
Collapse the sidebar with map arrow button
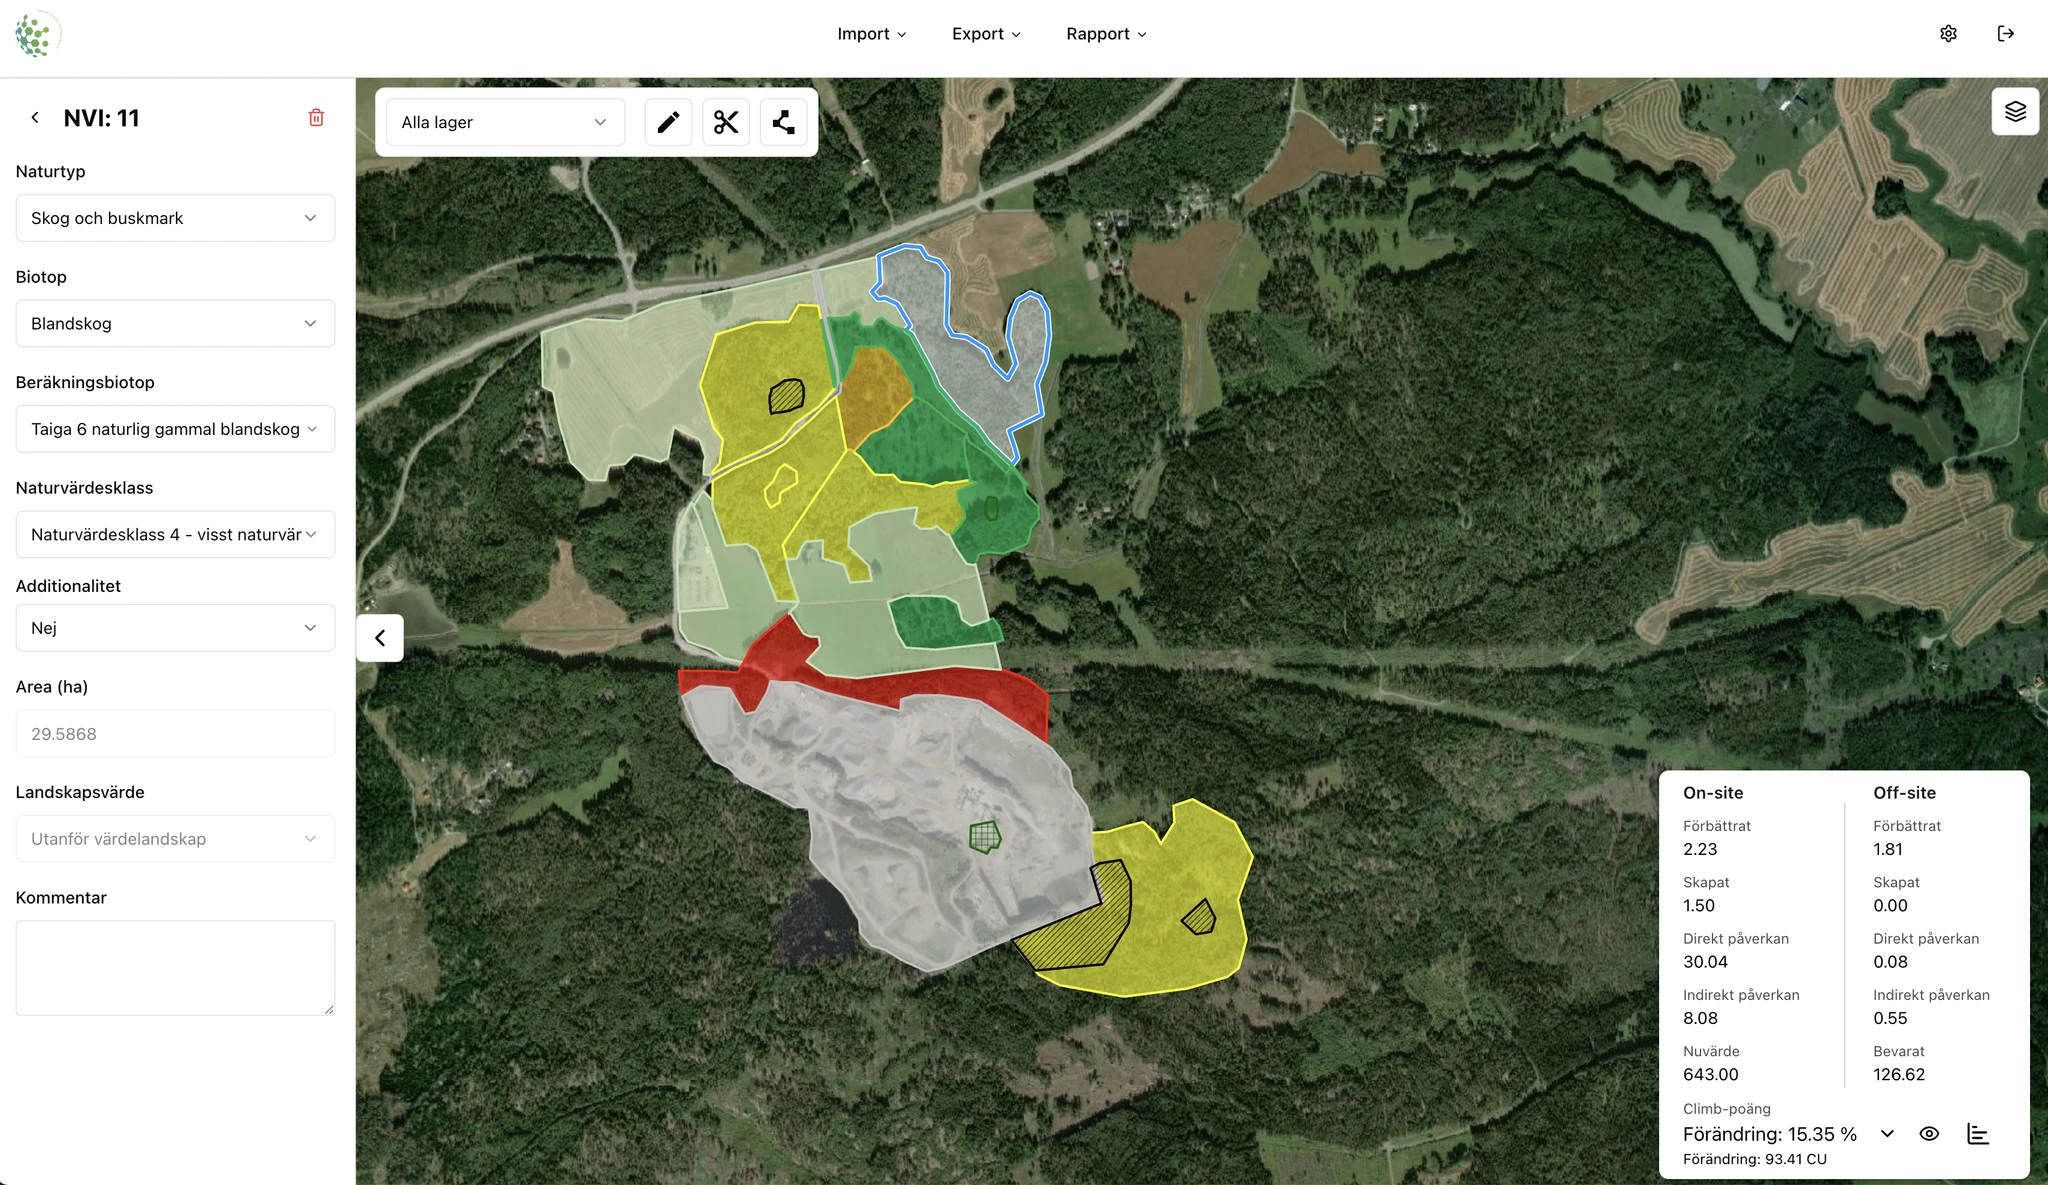380,638
